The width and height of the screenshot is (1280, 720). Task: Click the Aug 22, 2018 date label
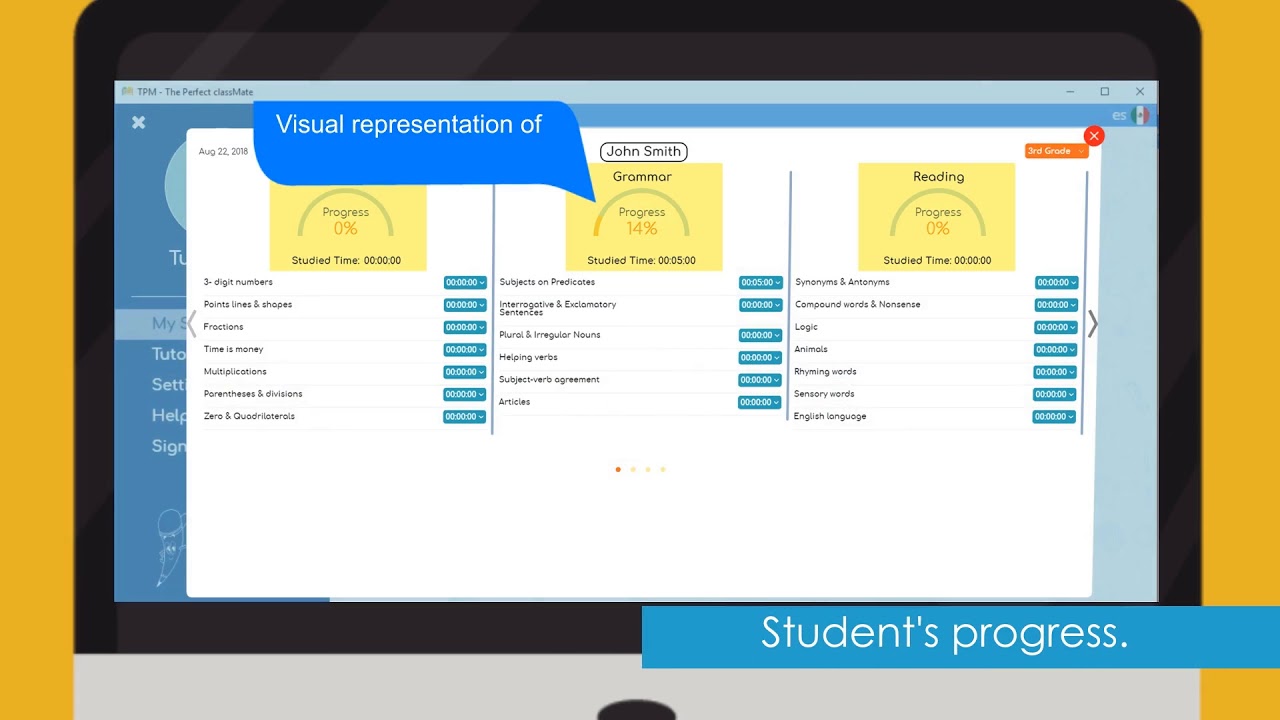pos(223,152)
